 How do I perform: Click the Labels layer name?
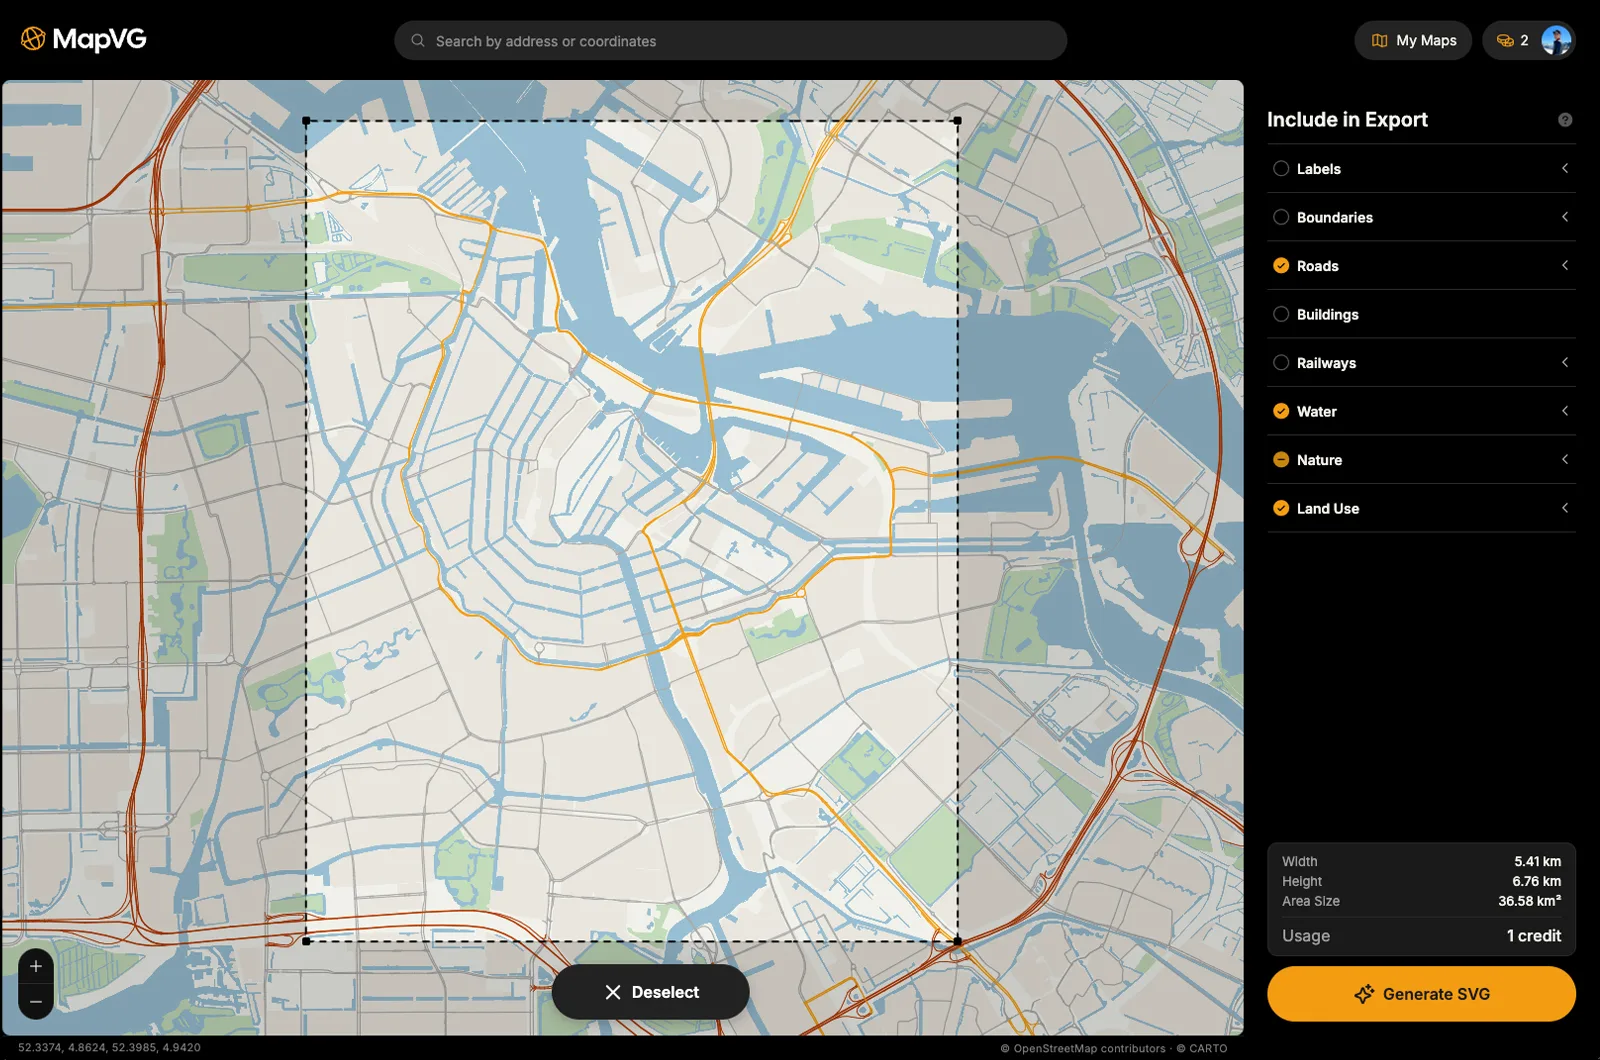point(1318,169)
